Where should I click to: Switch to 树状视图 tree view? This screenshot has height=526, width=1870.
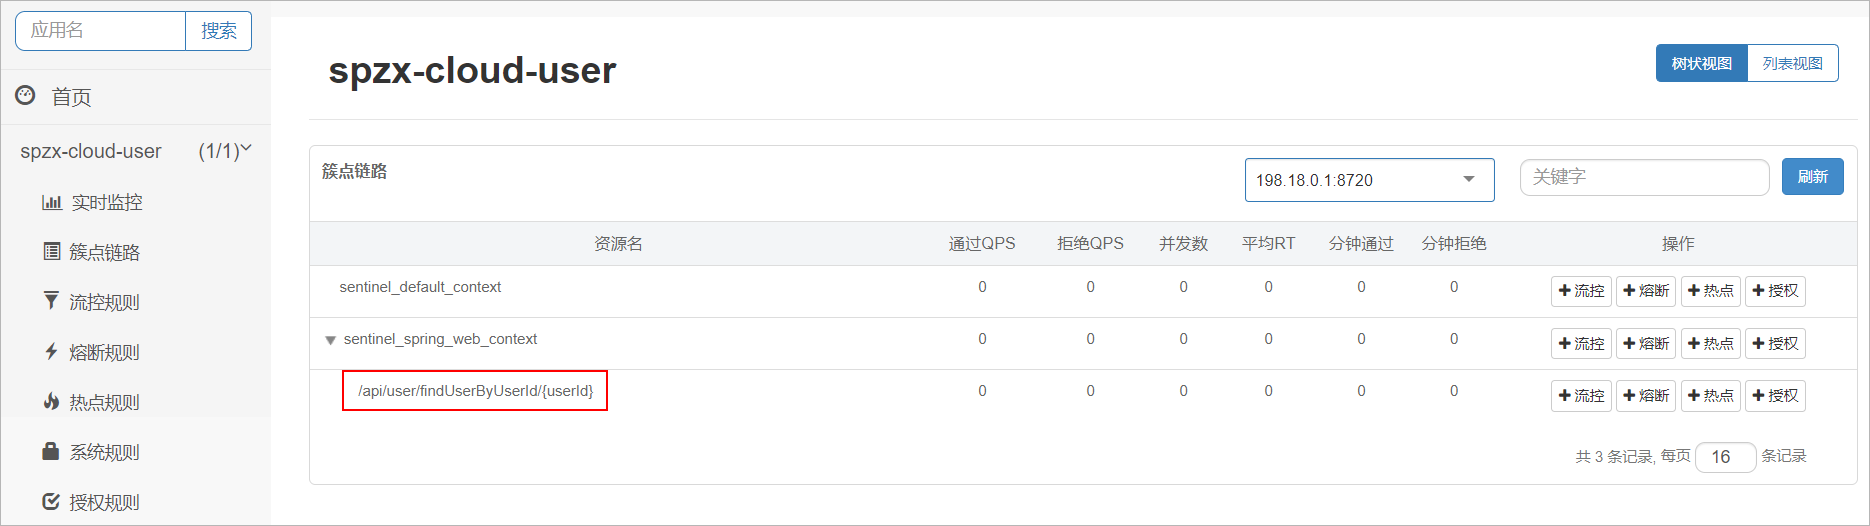tap(1702, 63)
